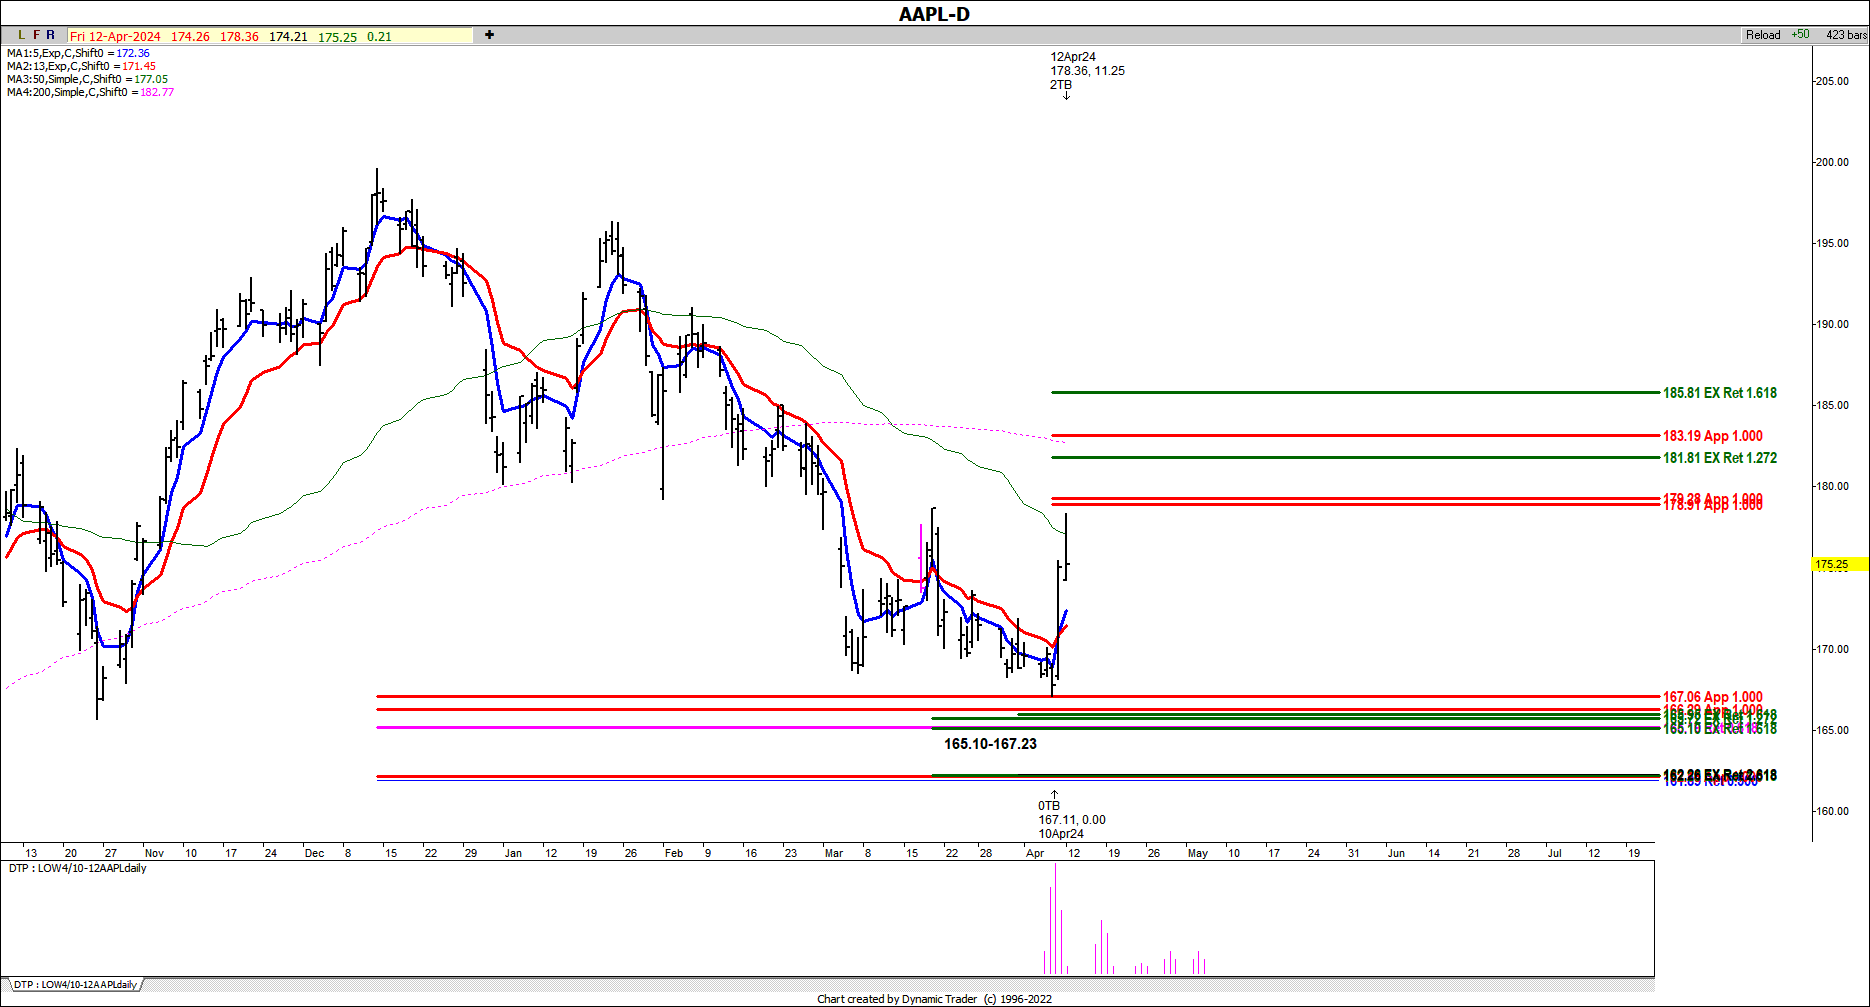Screen dimensions: 1870x1007
Task: Click the Reload button
Action: tap(1763, 35)
